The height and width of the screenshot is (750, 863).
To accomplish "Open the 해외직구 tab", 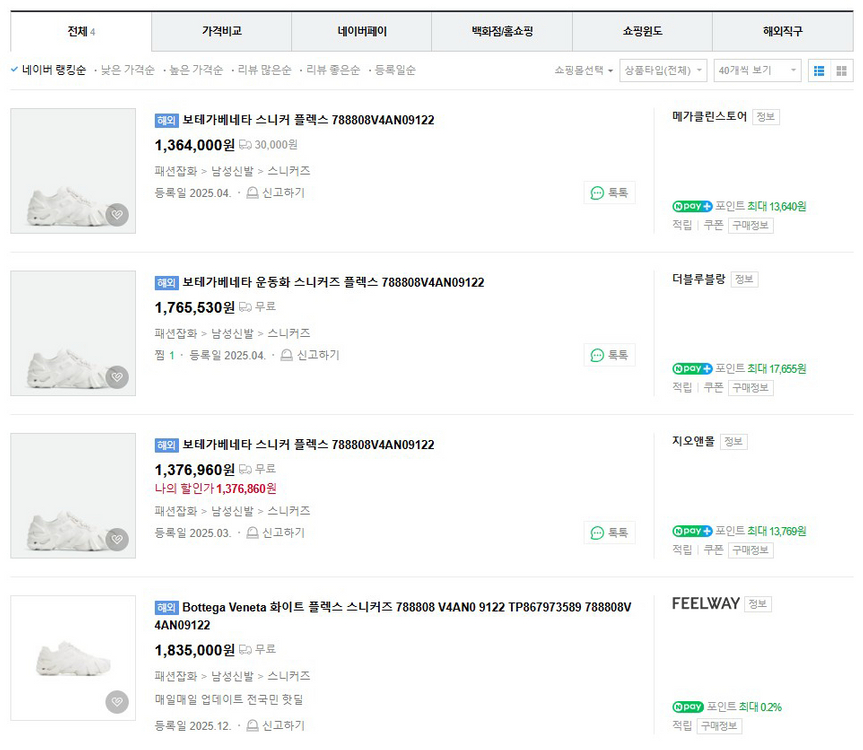I will tap(782, 32).
